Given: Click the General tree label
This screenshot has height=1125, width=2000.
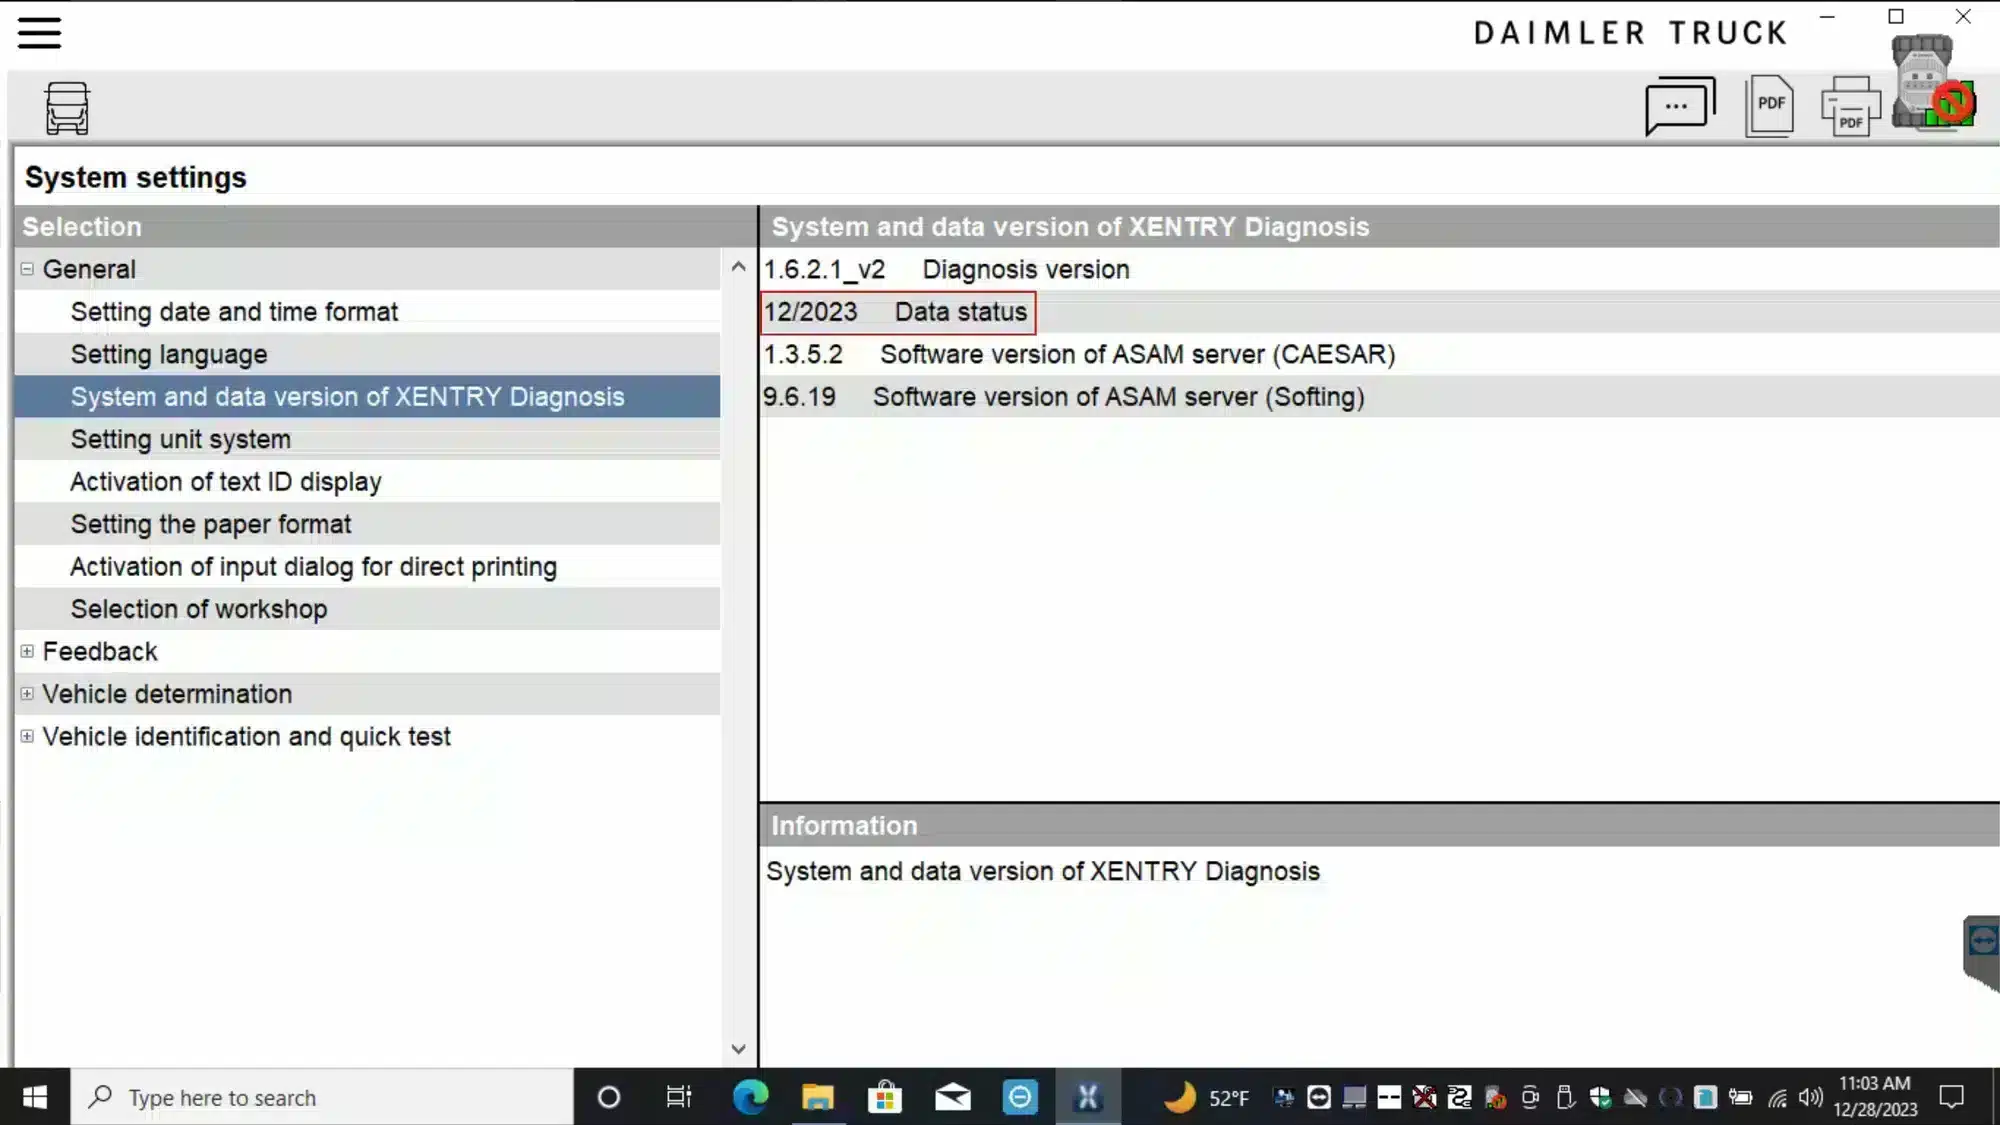Looking at the screenshot, I should [89, 269].
